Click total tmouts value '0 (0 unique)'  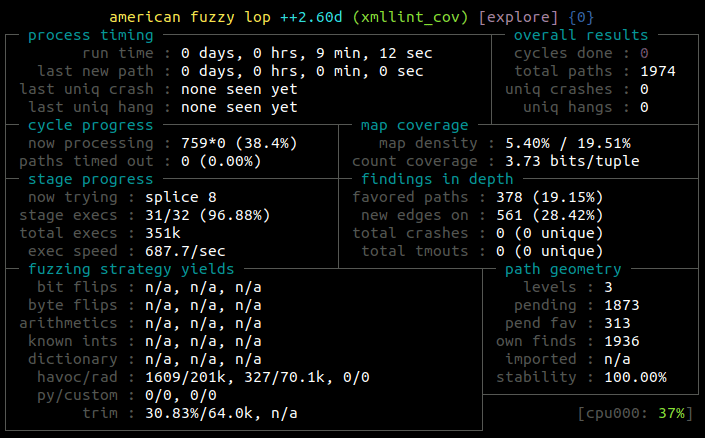549,251
